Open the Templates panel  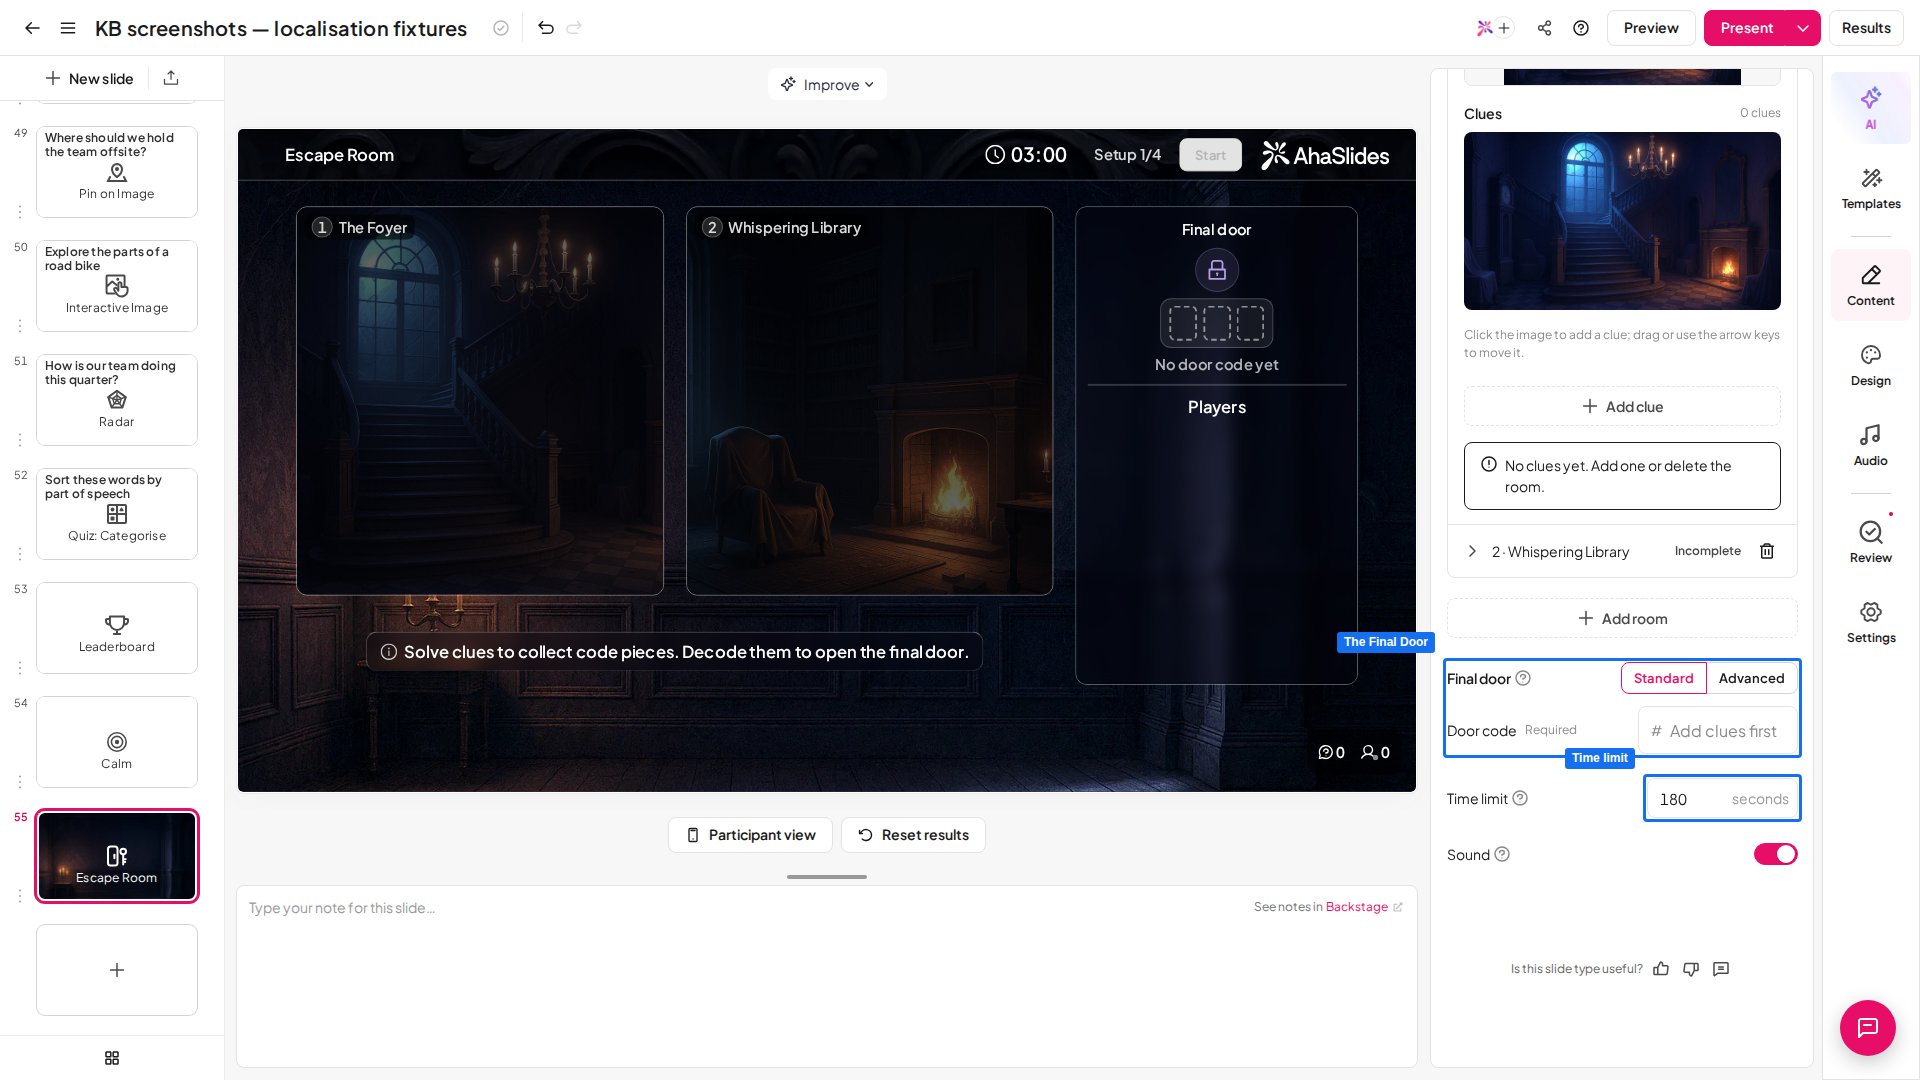pos(1870,188)
